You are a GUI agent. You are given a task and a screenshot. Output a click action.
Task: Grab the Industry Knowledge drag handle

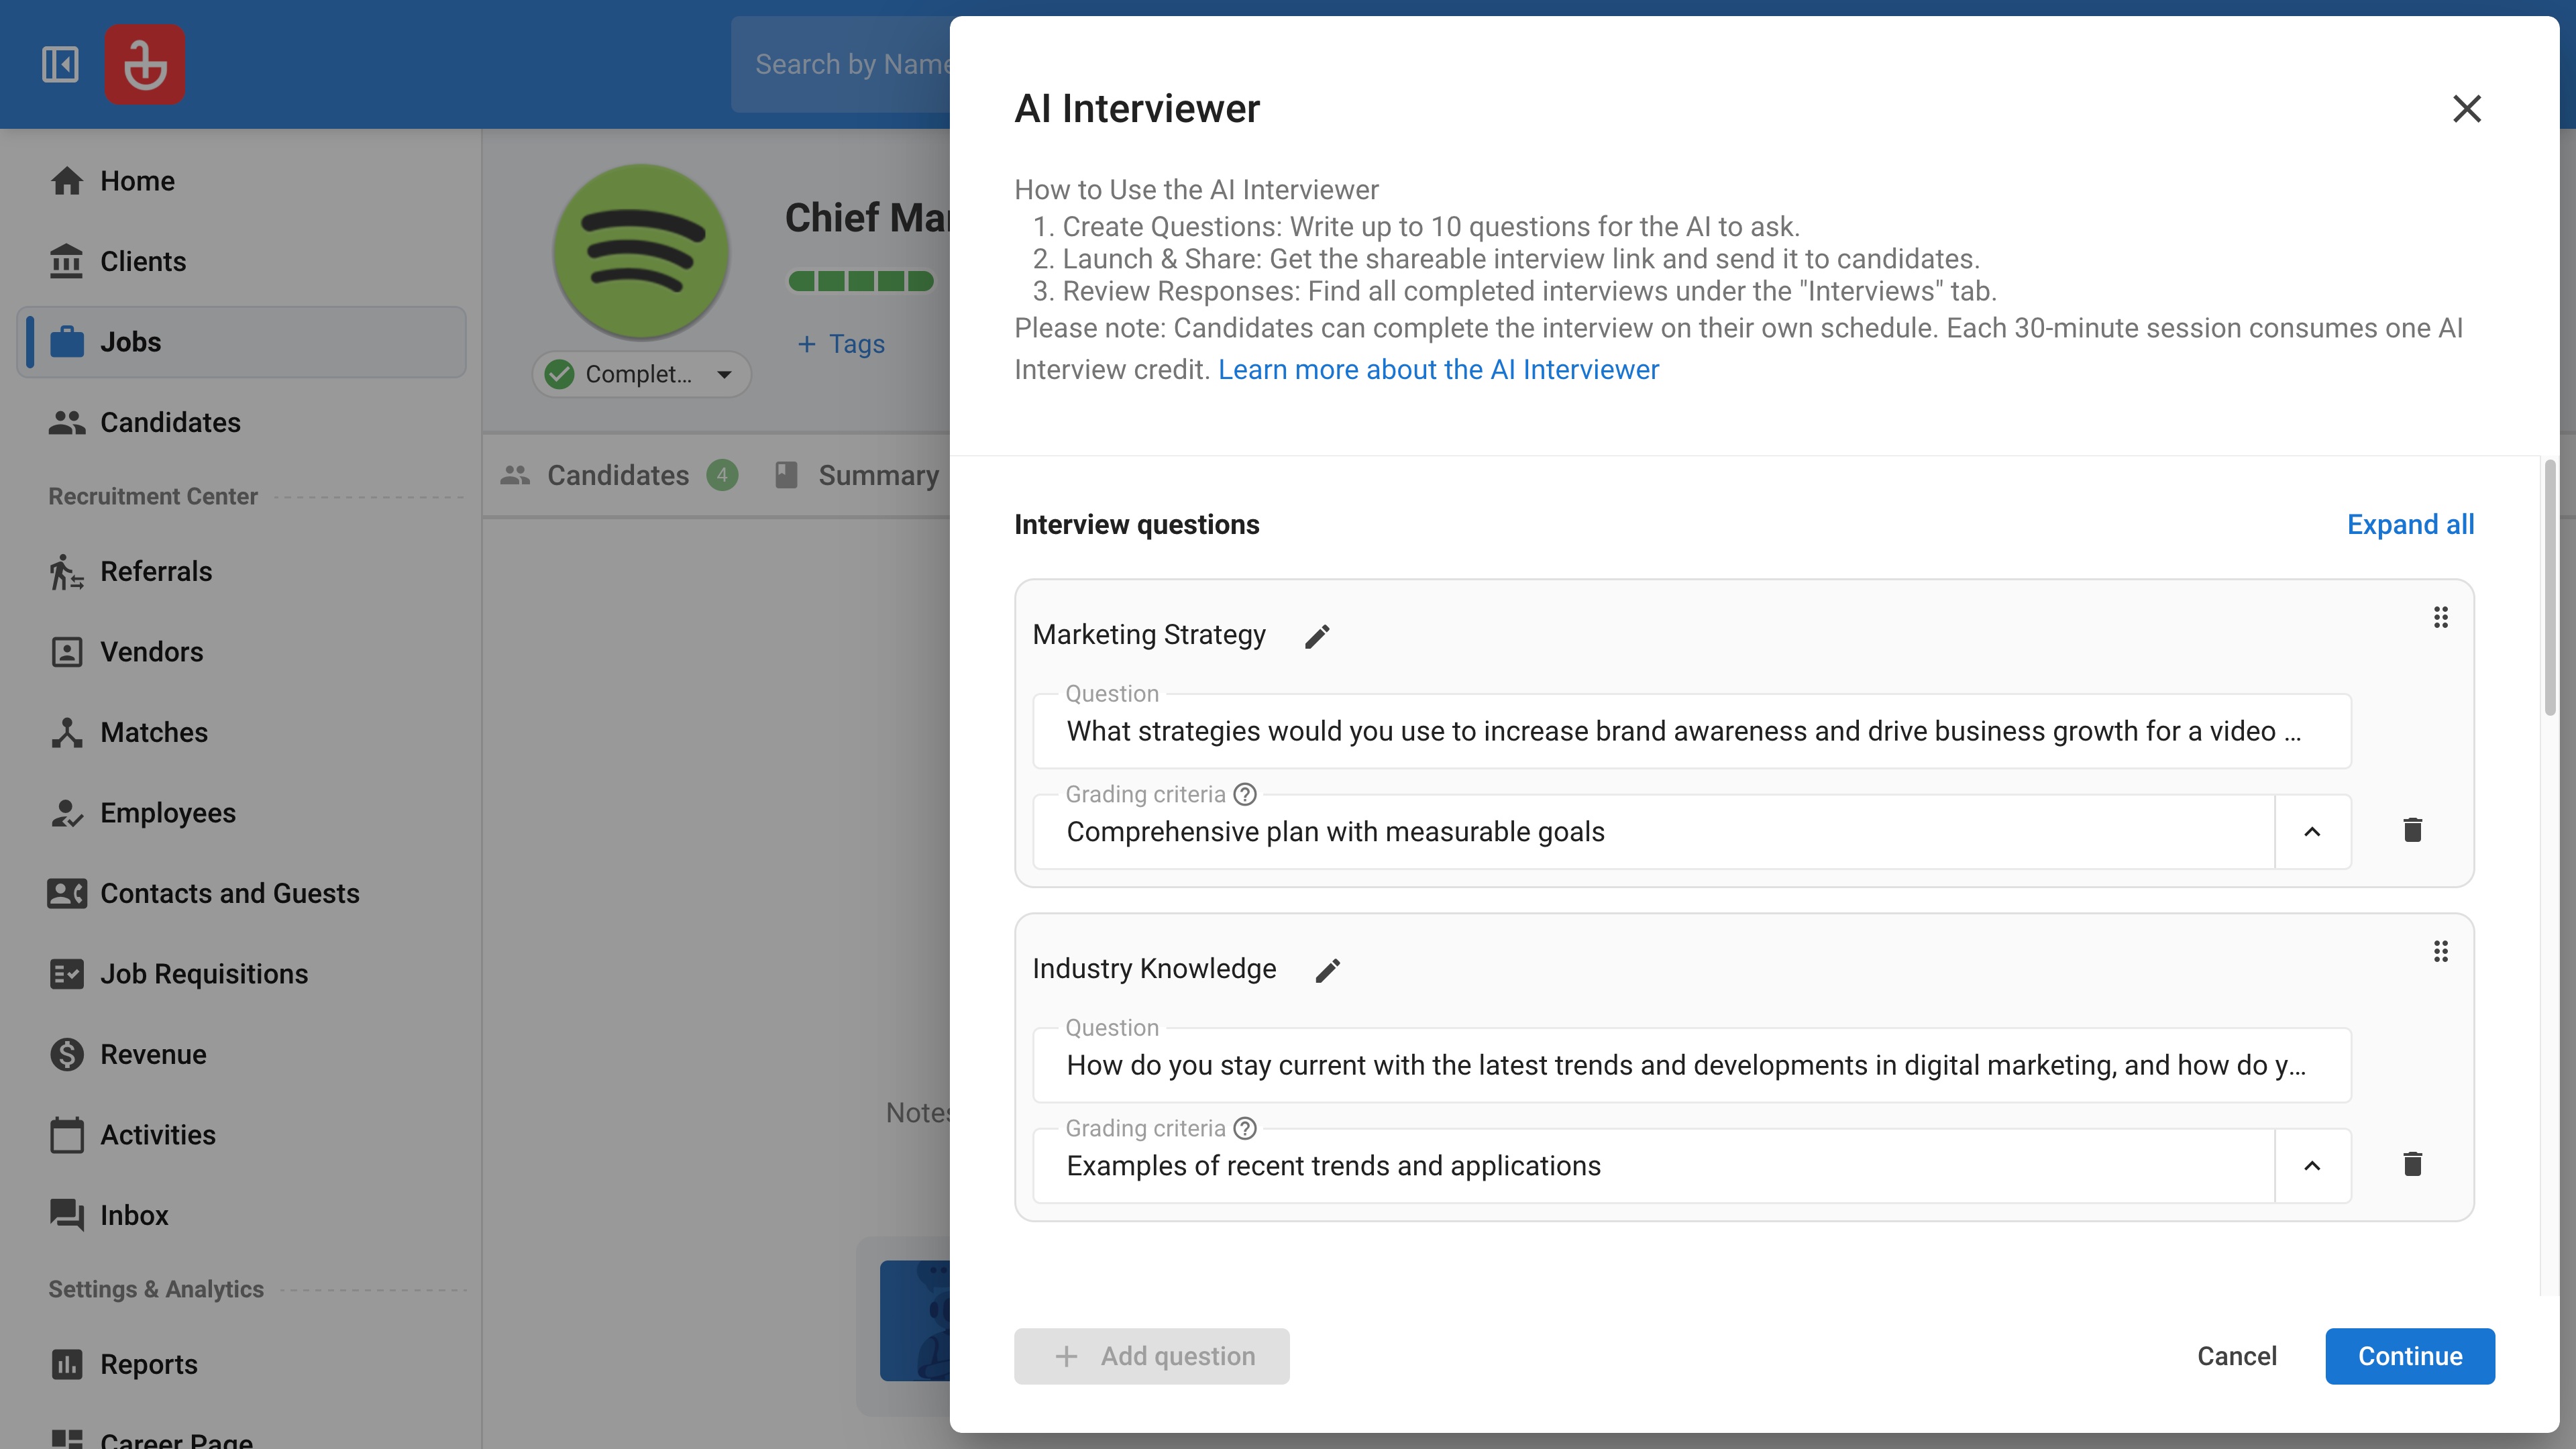pyautogui.click(x=2440, y=951)
